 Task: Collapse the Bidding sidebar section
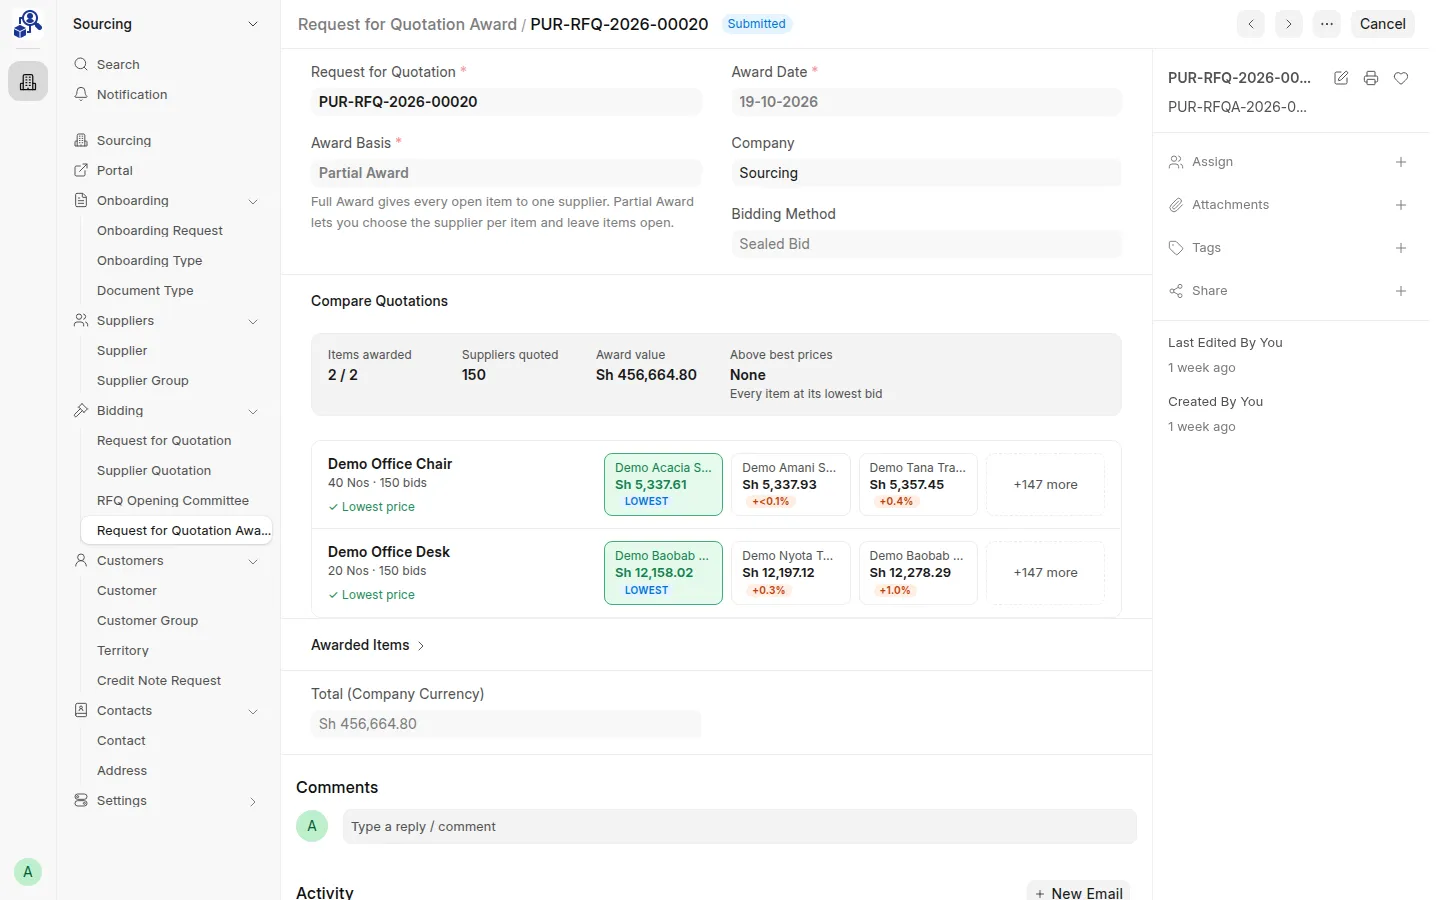(253, 411)
